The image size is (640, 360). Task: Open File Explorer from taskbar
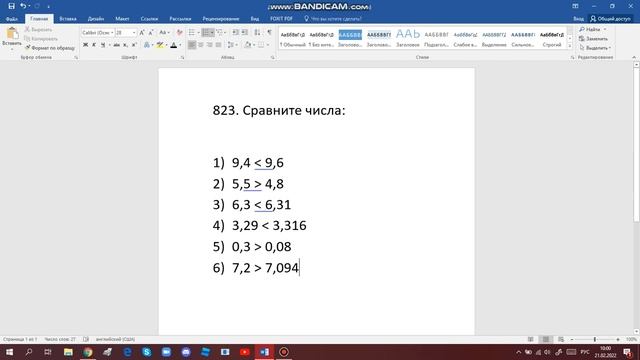click(68, 352)
